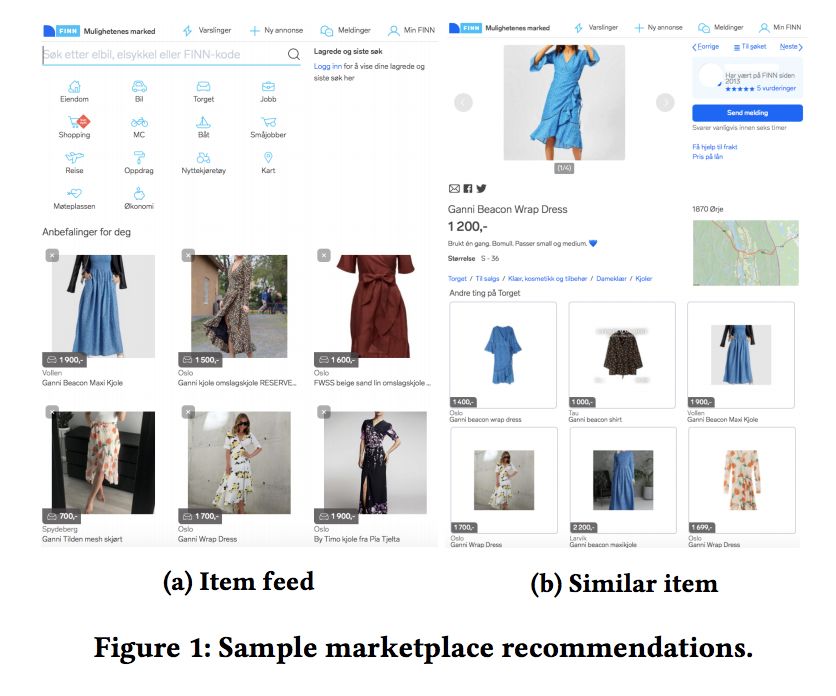Open similar item Ganni beacon maxikjole 2 200,-

click(623, 480)
